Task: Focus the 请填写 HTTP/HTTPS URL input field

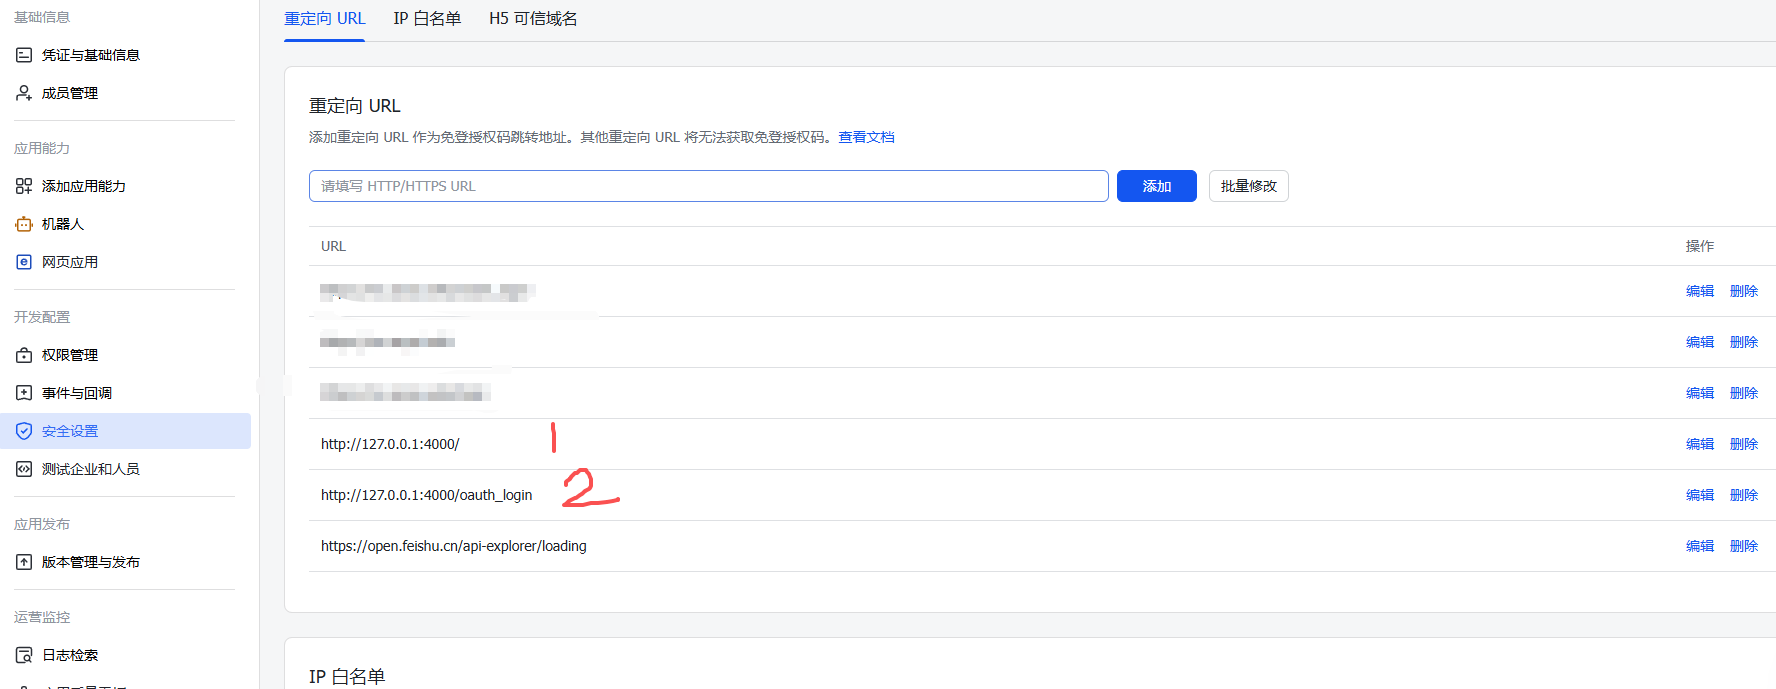Action: pyautogui.click(x=708, y=186)
